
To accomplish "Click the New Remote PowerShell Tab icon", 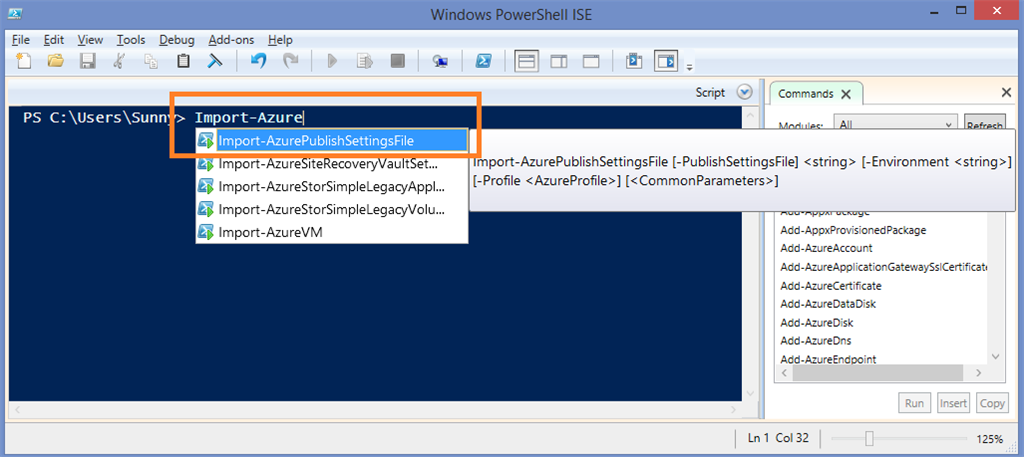I will pyautogui.click(x=440, y=61).
